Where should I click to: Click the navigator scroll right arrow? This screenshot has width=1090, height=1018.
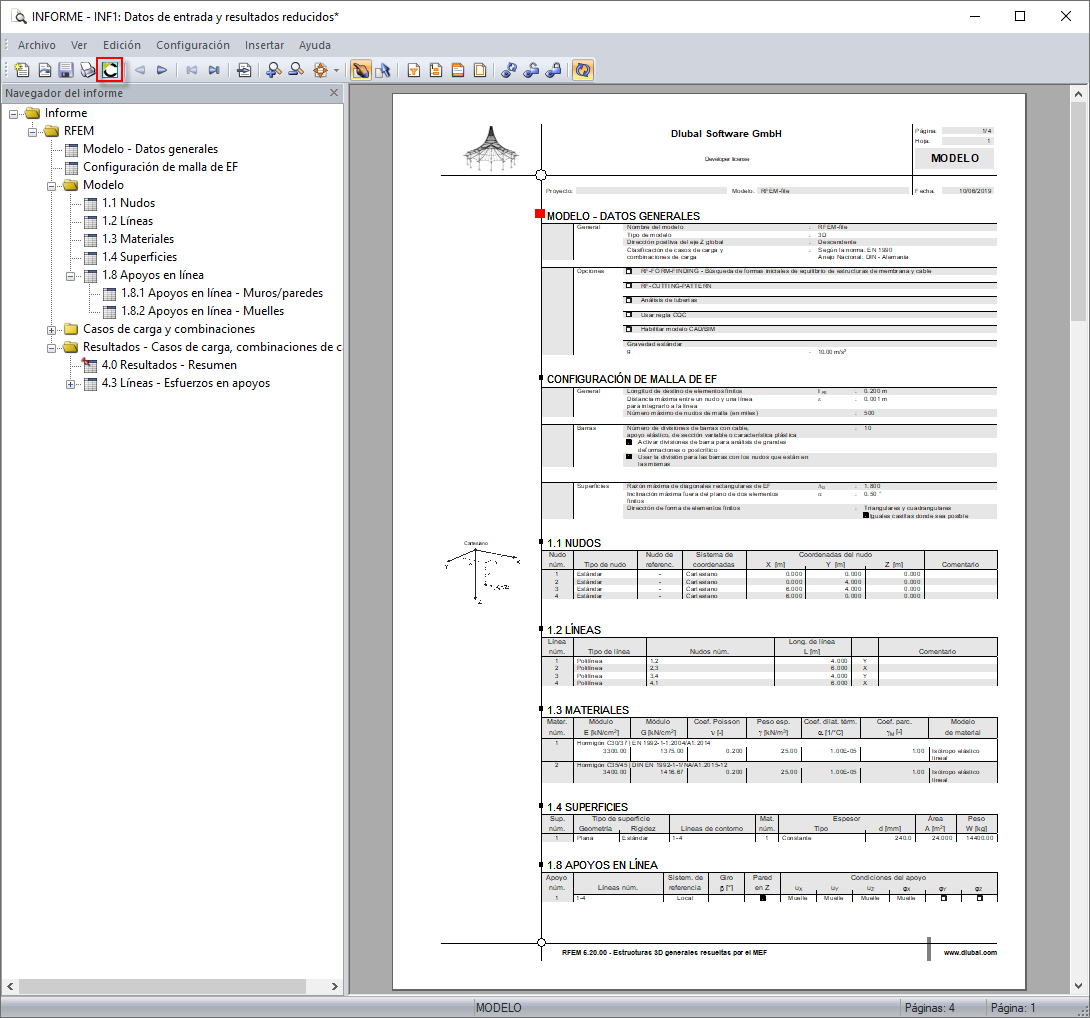[334, 986]
